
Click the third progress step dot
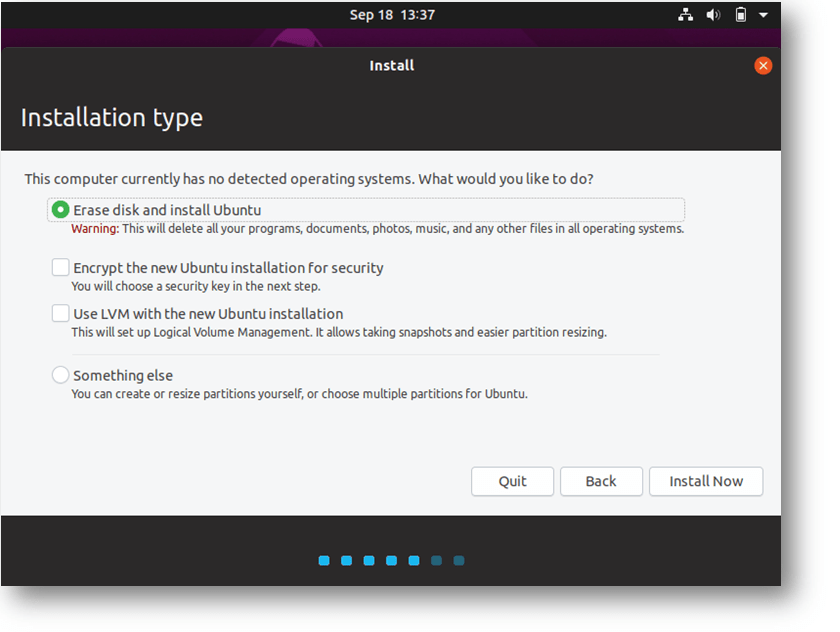point(369,560)
